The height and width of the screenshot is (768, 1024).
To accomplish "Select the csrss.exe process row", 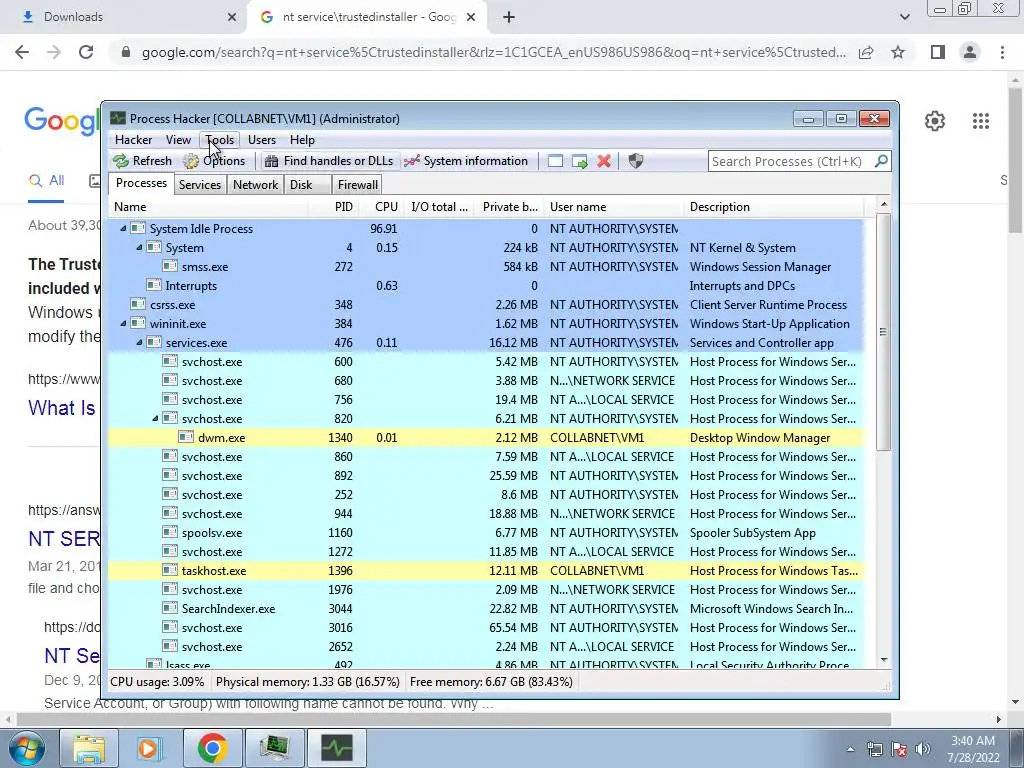I will tap(486, 304).
